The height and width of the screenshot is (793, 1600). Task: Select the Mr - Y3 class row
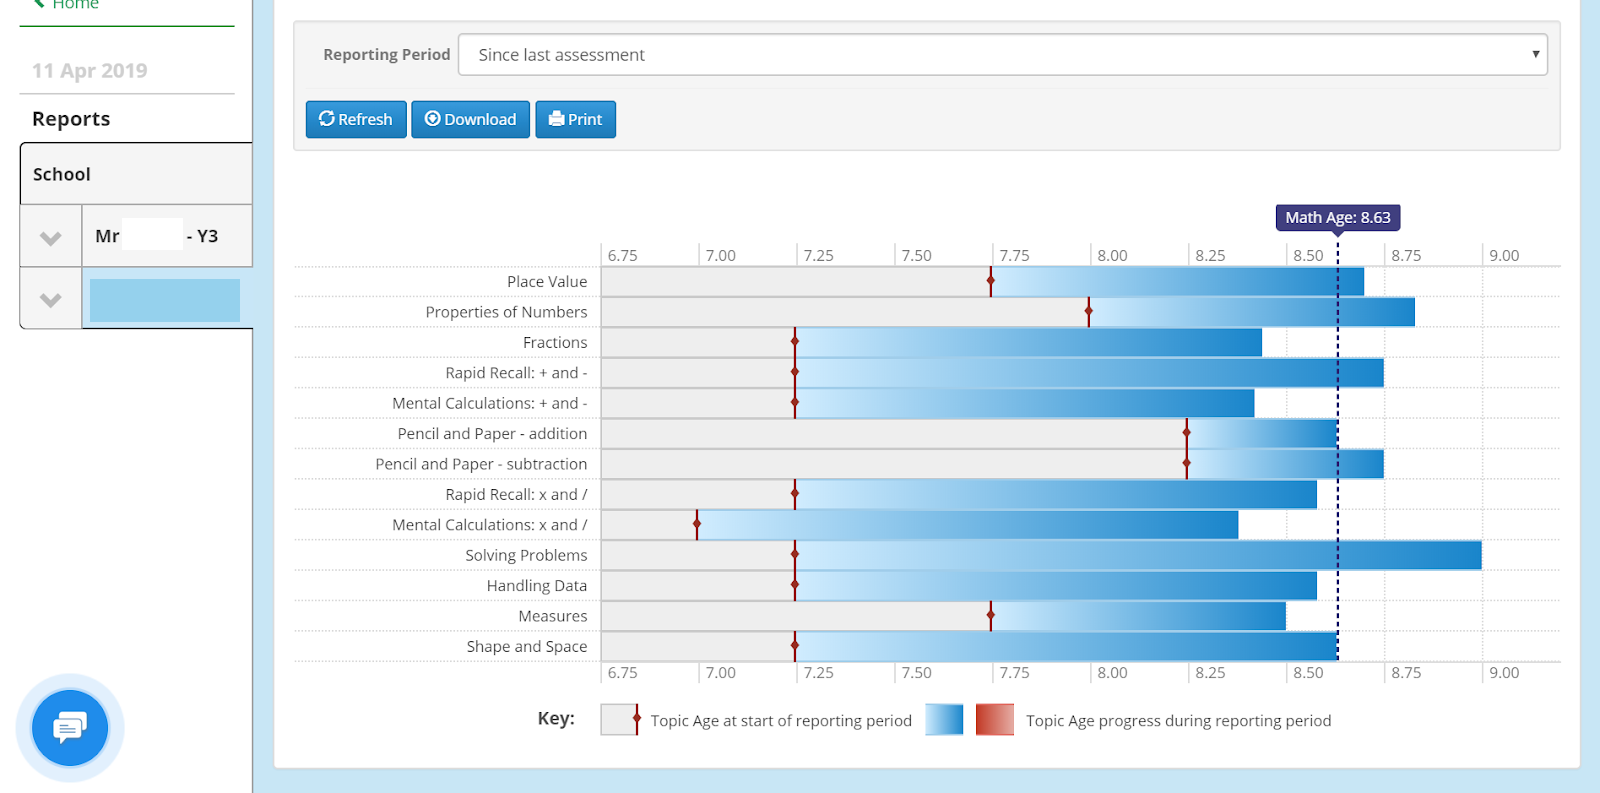167,236
